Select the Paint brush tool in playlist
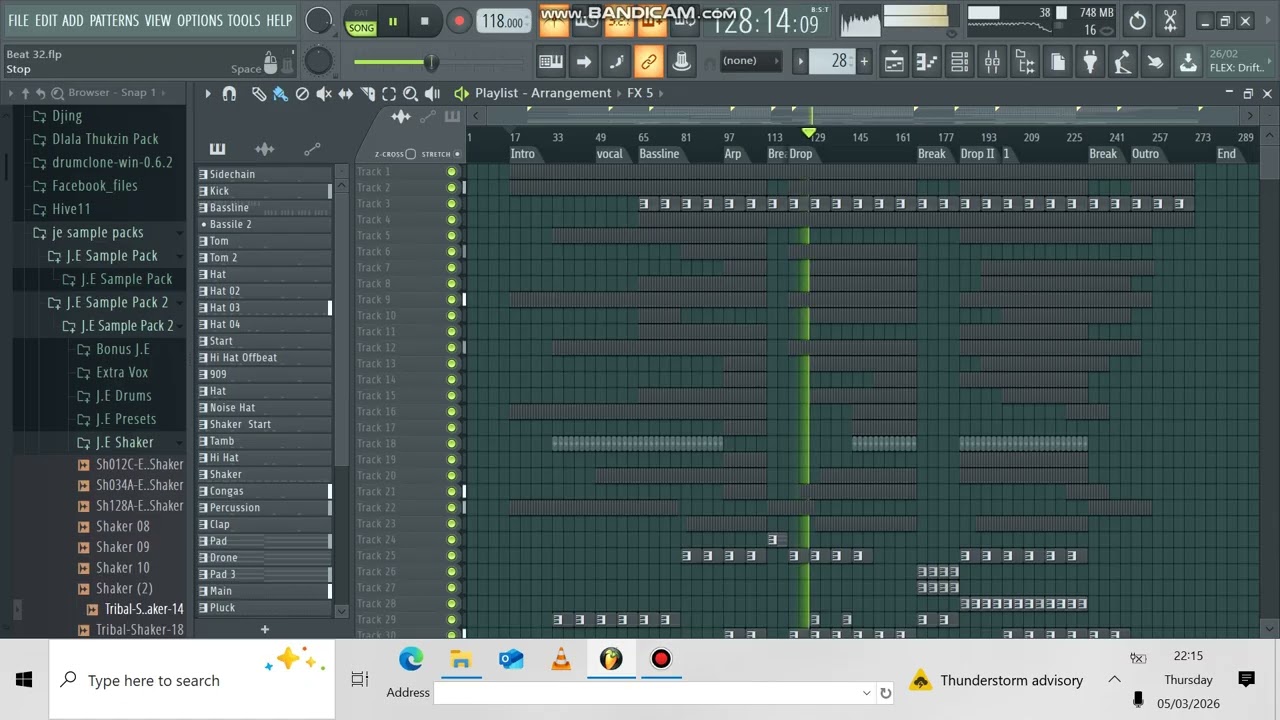Screen dimensions: 1280x720 point(280,93)
